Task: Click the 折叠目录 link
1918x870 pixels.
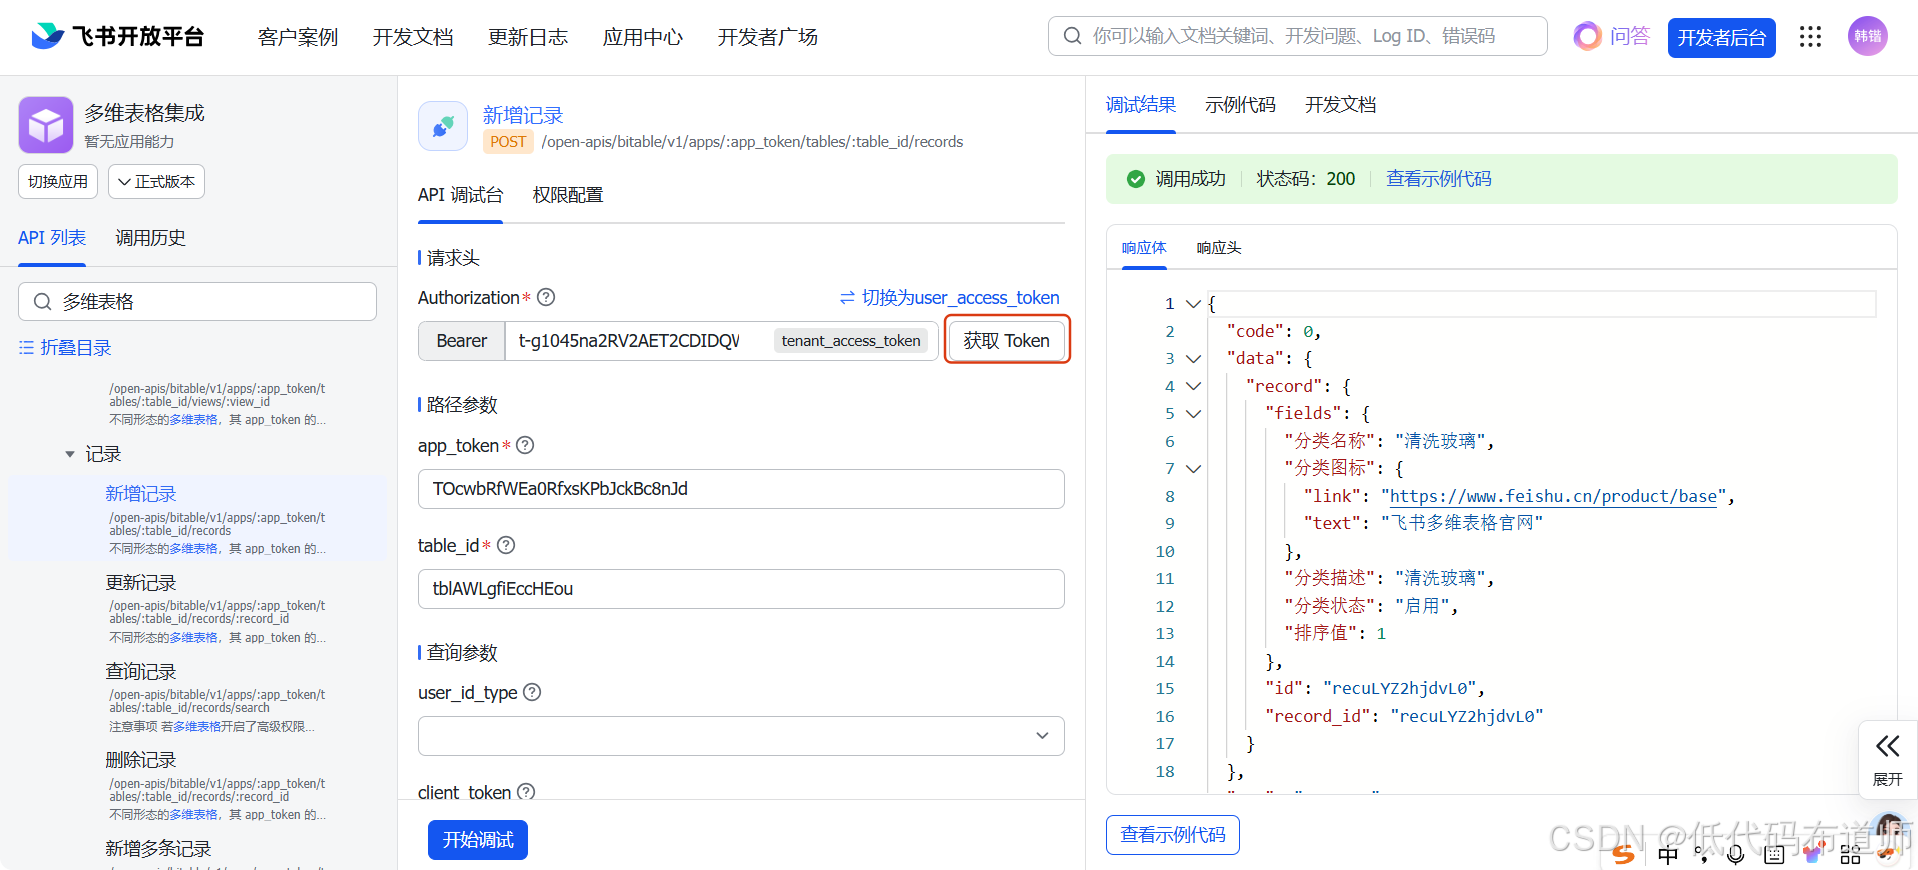Action: coord(76,347)
